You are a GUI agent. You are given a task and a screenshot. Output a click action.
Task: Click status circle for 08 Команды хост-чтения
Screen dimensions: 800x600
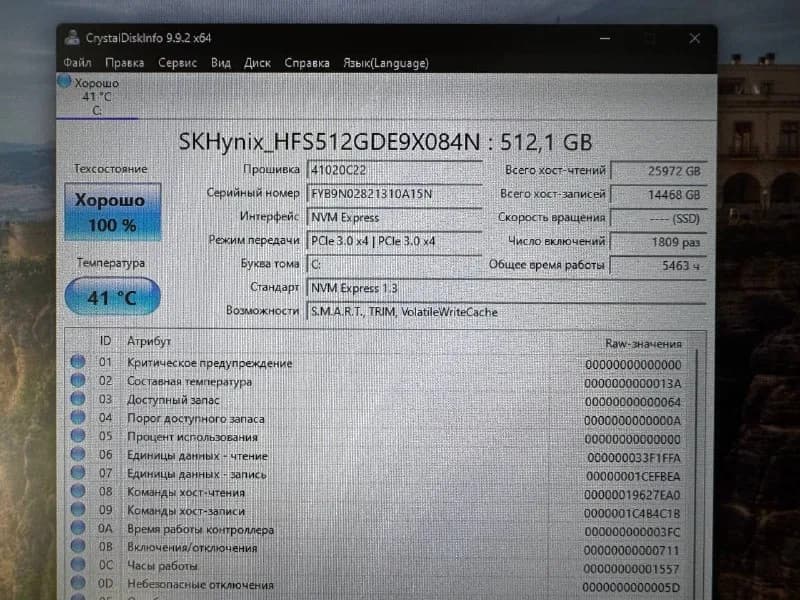click(78, 491)
